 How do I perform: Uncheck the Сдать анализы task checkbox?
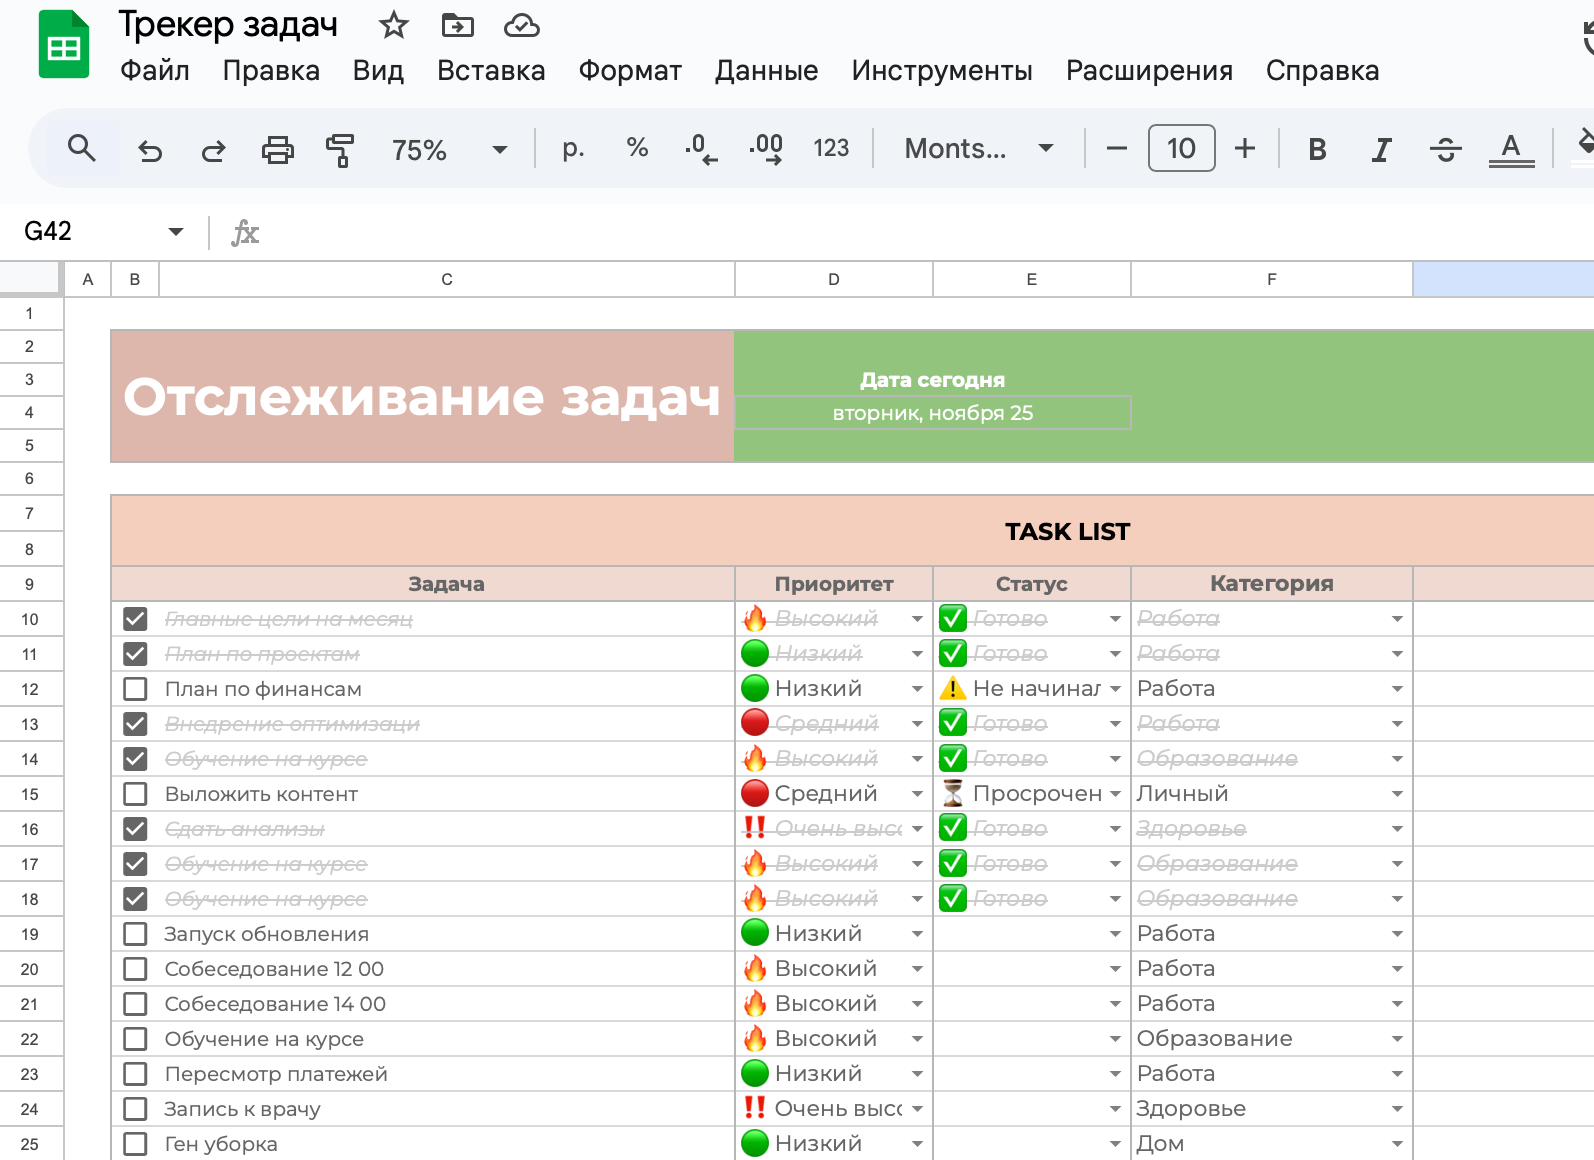pyautogui.click(x=135, y=829)
